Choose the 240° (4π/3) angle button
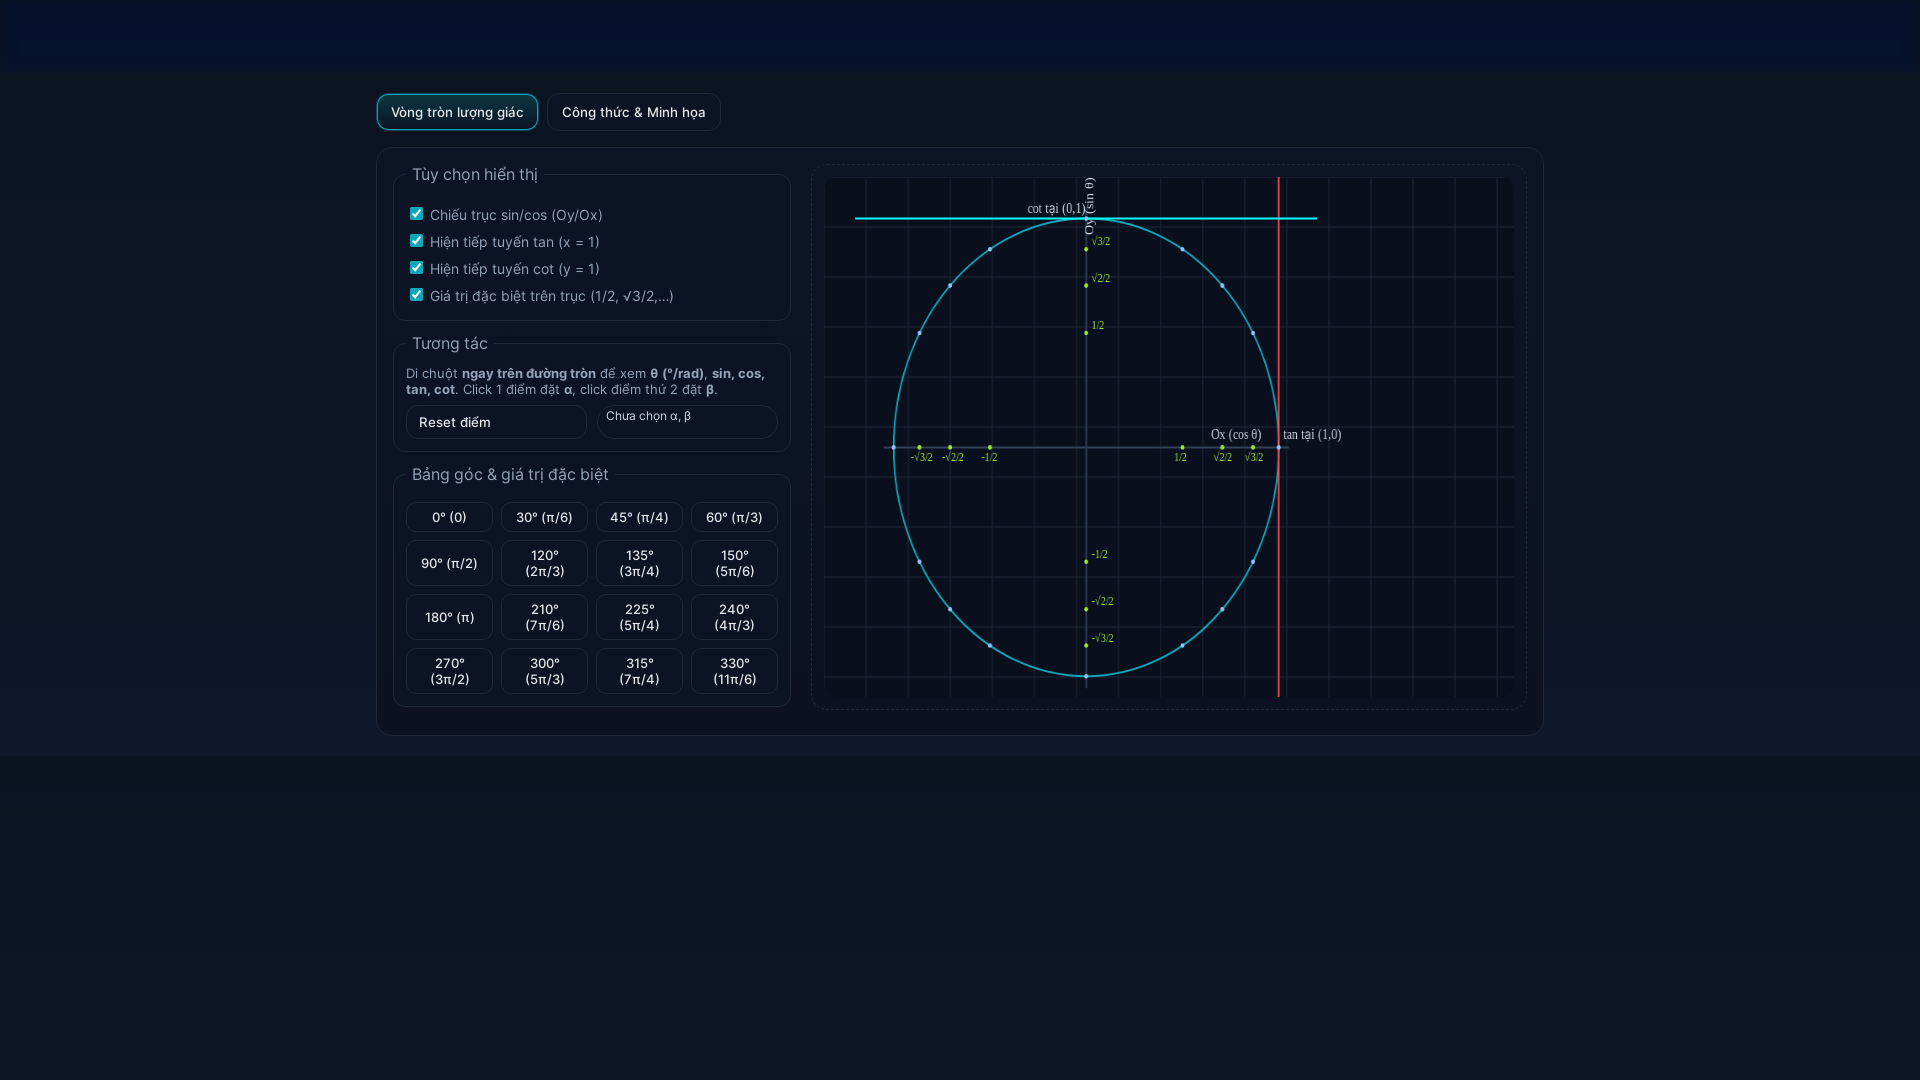1920x1080 pixels. 734,617
